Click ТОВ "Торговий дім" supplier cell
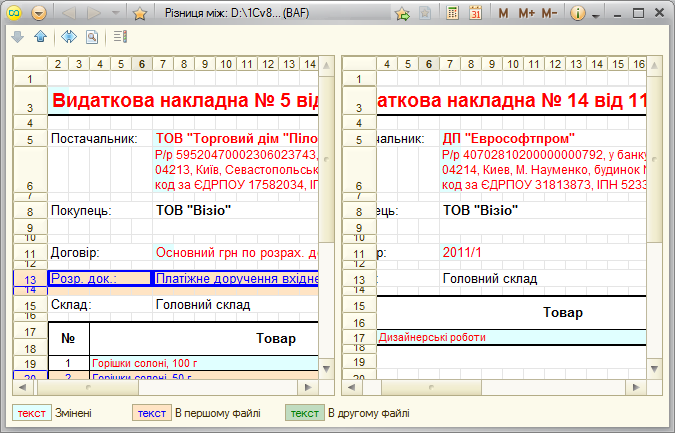675x433 pixels. pyautogui.click(x=236, y=139)
